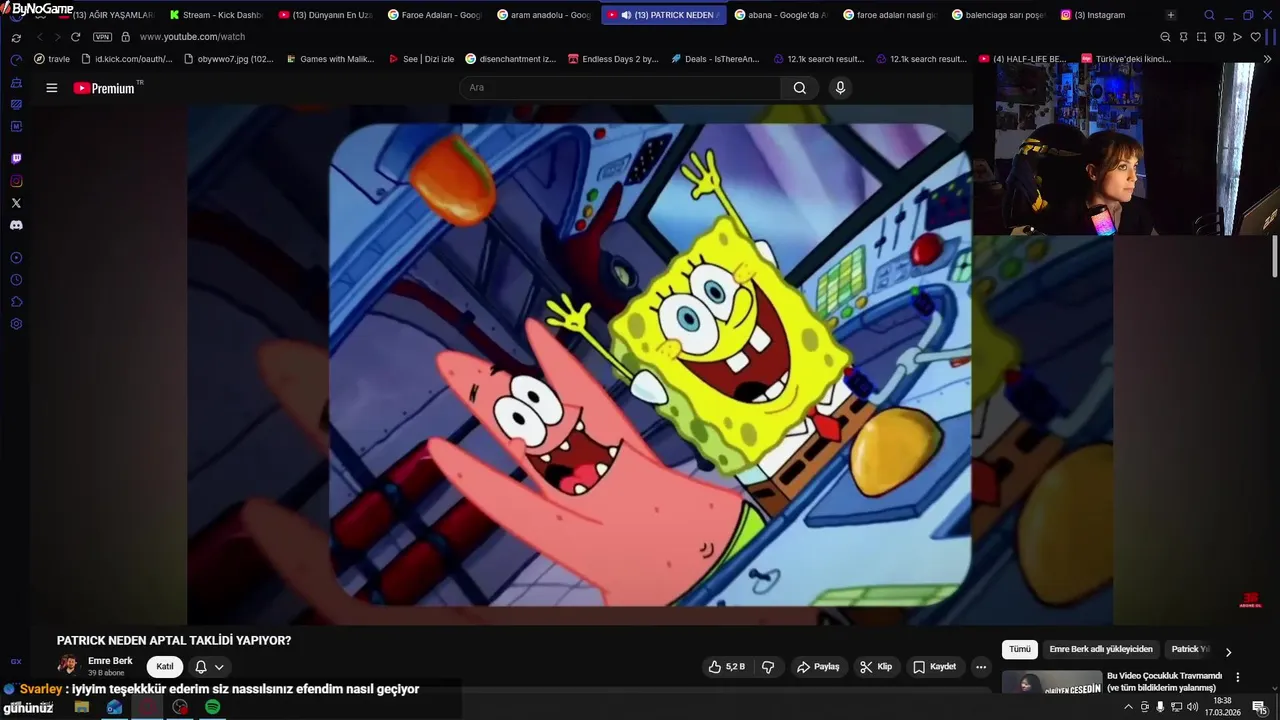Click the Klip clip button
Image resolution: width=1280 pixels, height=720 pixels.
(877, 667)
